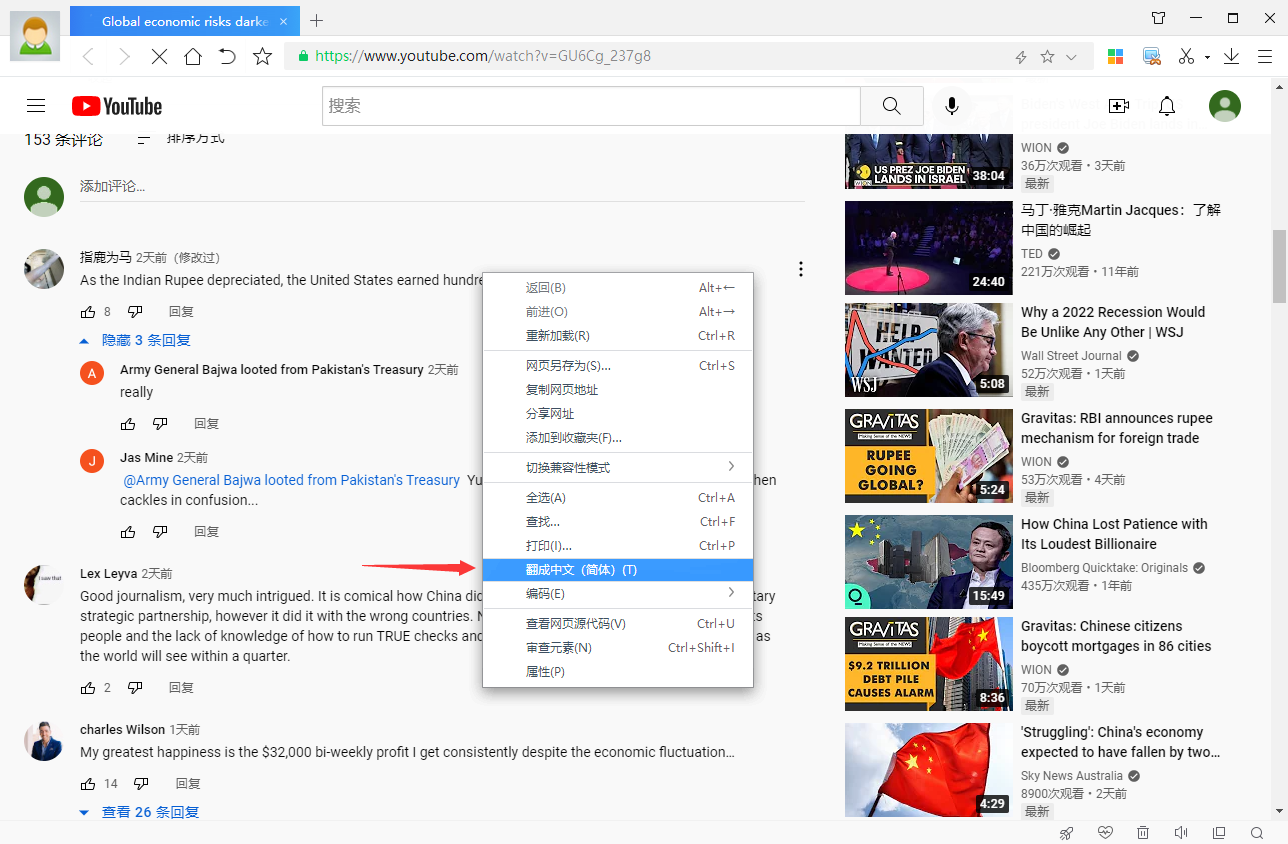The image size is (1288, 844).
Task: Click the status bar trash icon
Action: click(1143, 833)
